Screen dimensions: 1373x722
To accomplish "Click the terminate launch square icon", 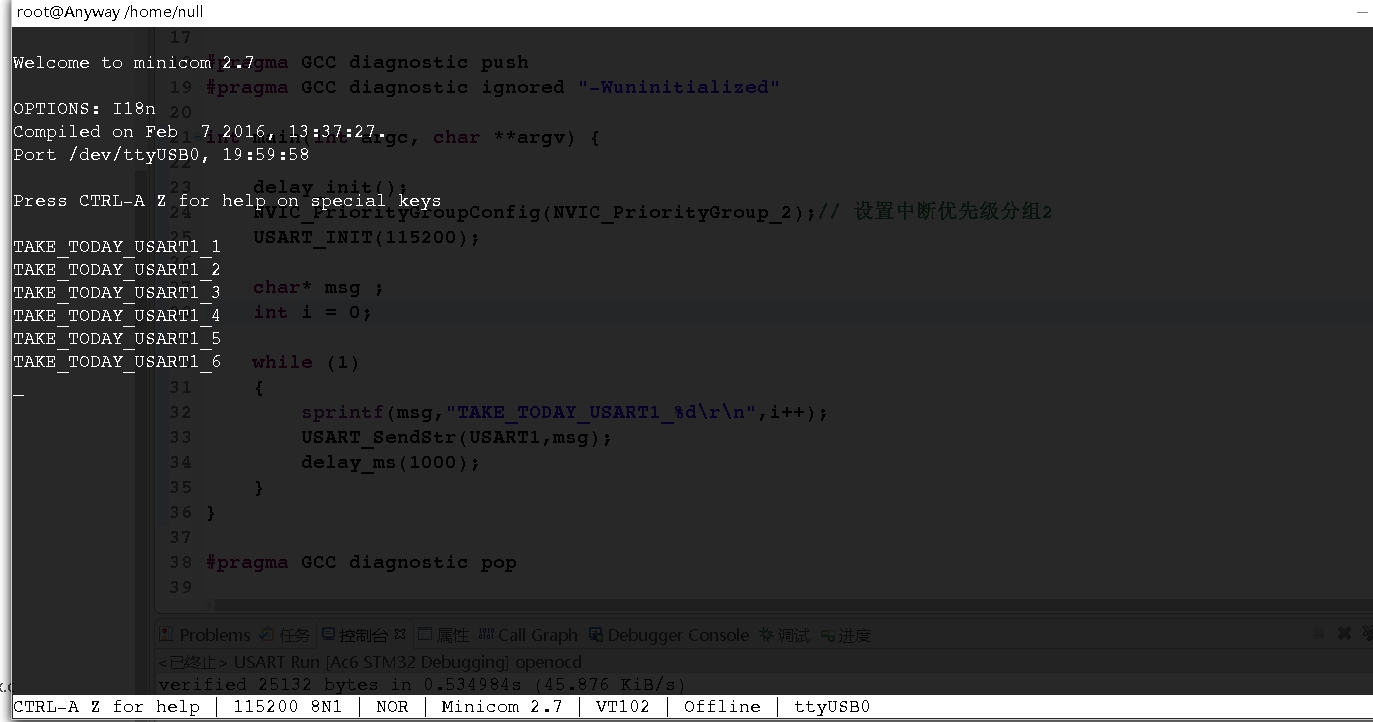I will 1318,632.
